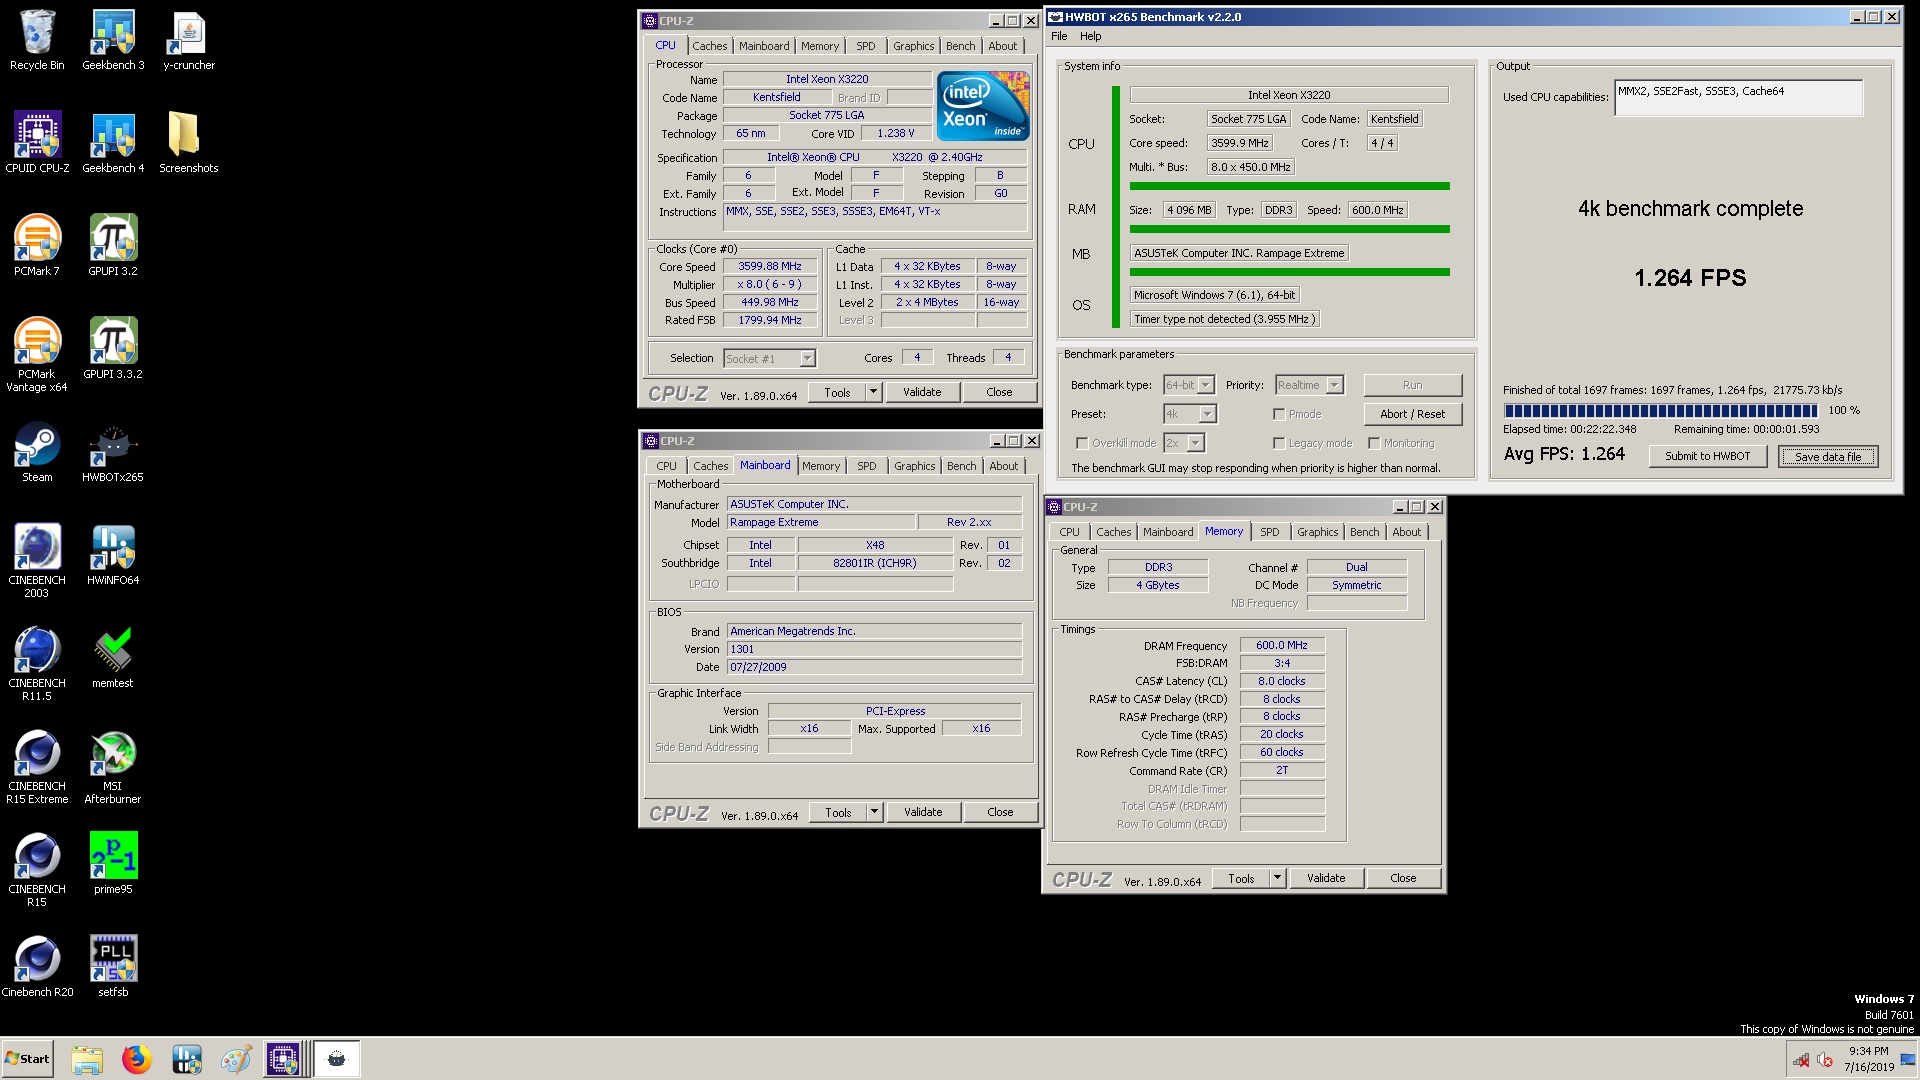Viewport: 1920px width, 1080px height.
Task: Click the Paint taskbar icon
Action: 235,1059
